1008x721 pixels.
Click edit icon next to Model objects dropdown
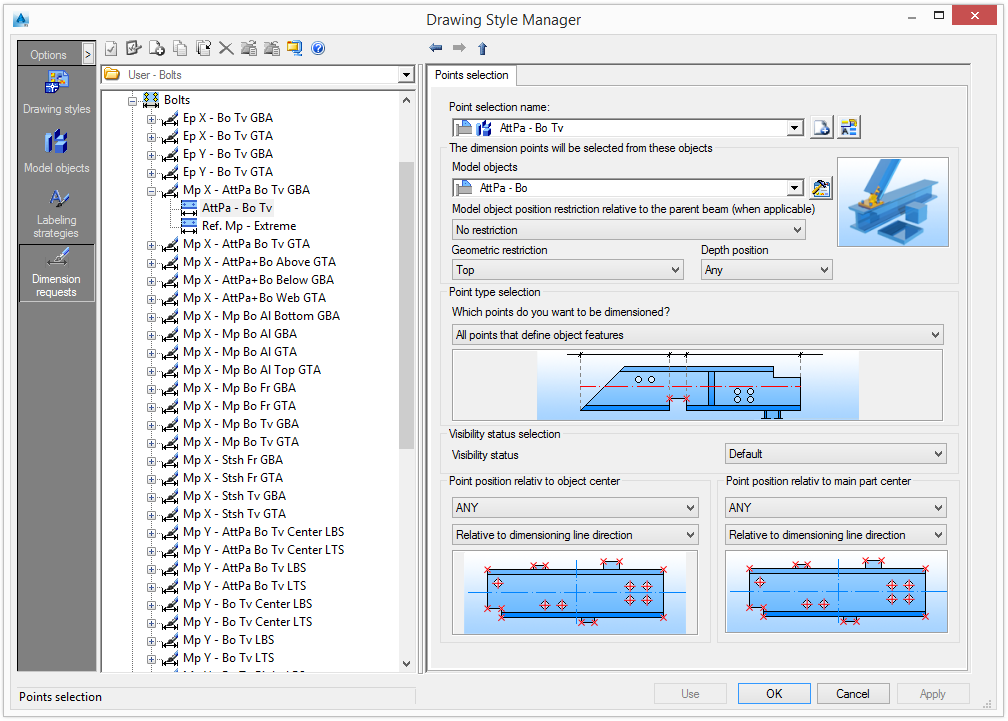(x=821, y=188)
